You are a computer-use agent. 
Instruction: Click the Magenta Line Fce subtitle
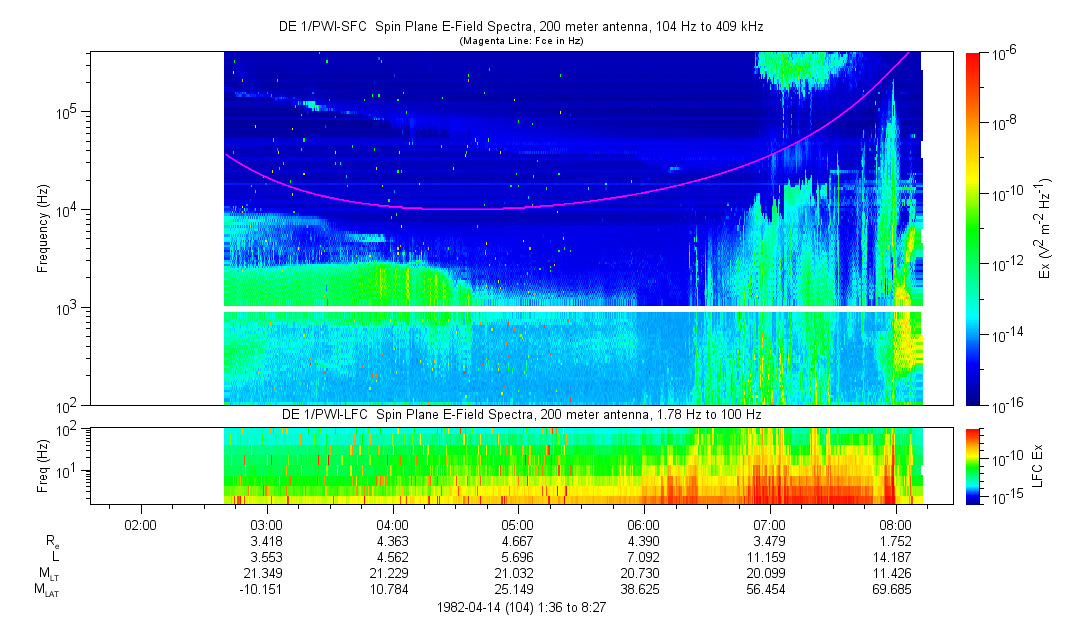(520, 42)
